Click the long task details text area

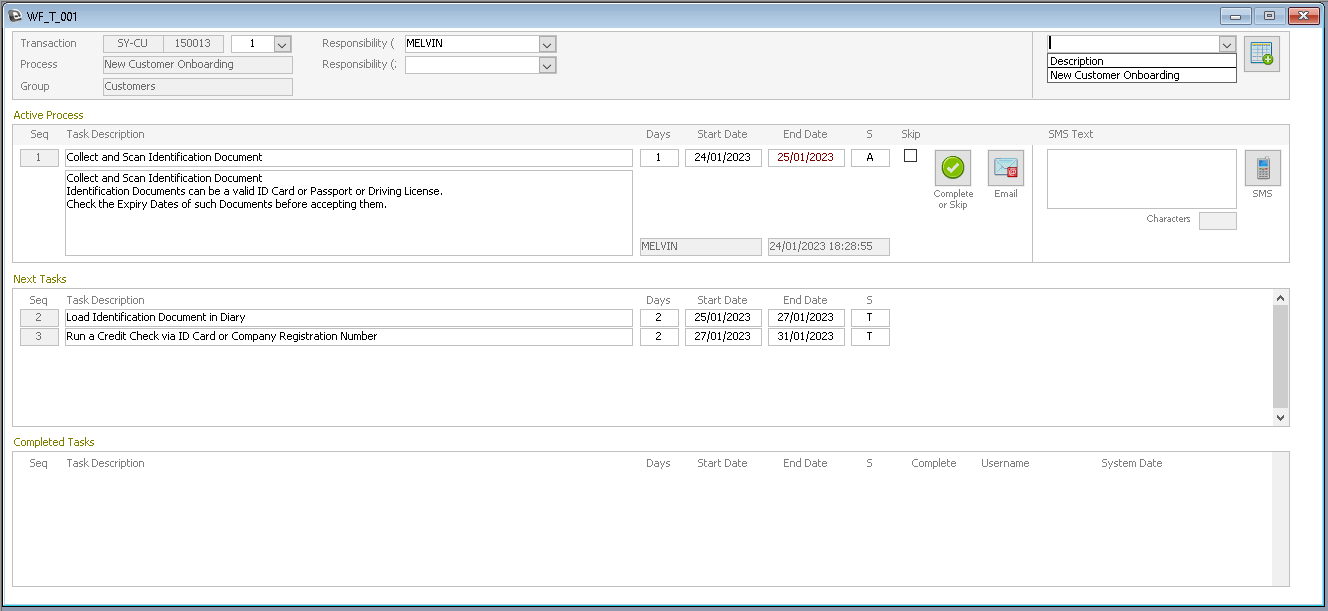(x=349, y=213)
